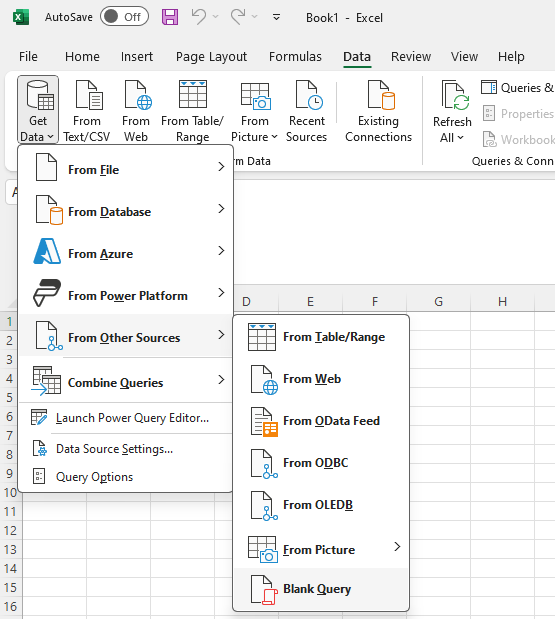Select row 12 header
Image resolution: width=555 pixels, height=619 pixels.
coord(11,530)
